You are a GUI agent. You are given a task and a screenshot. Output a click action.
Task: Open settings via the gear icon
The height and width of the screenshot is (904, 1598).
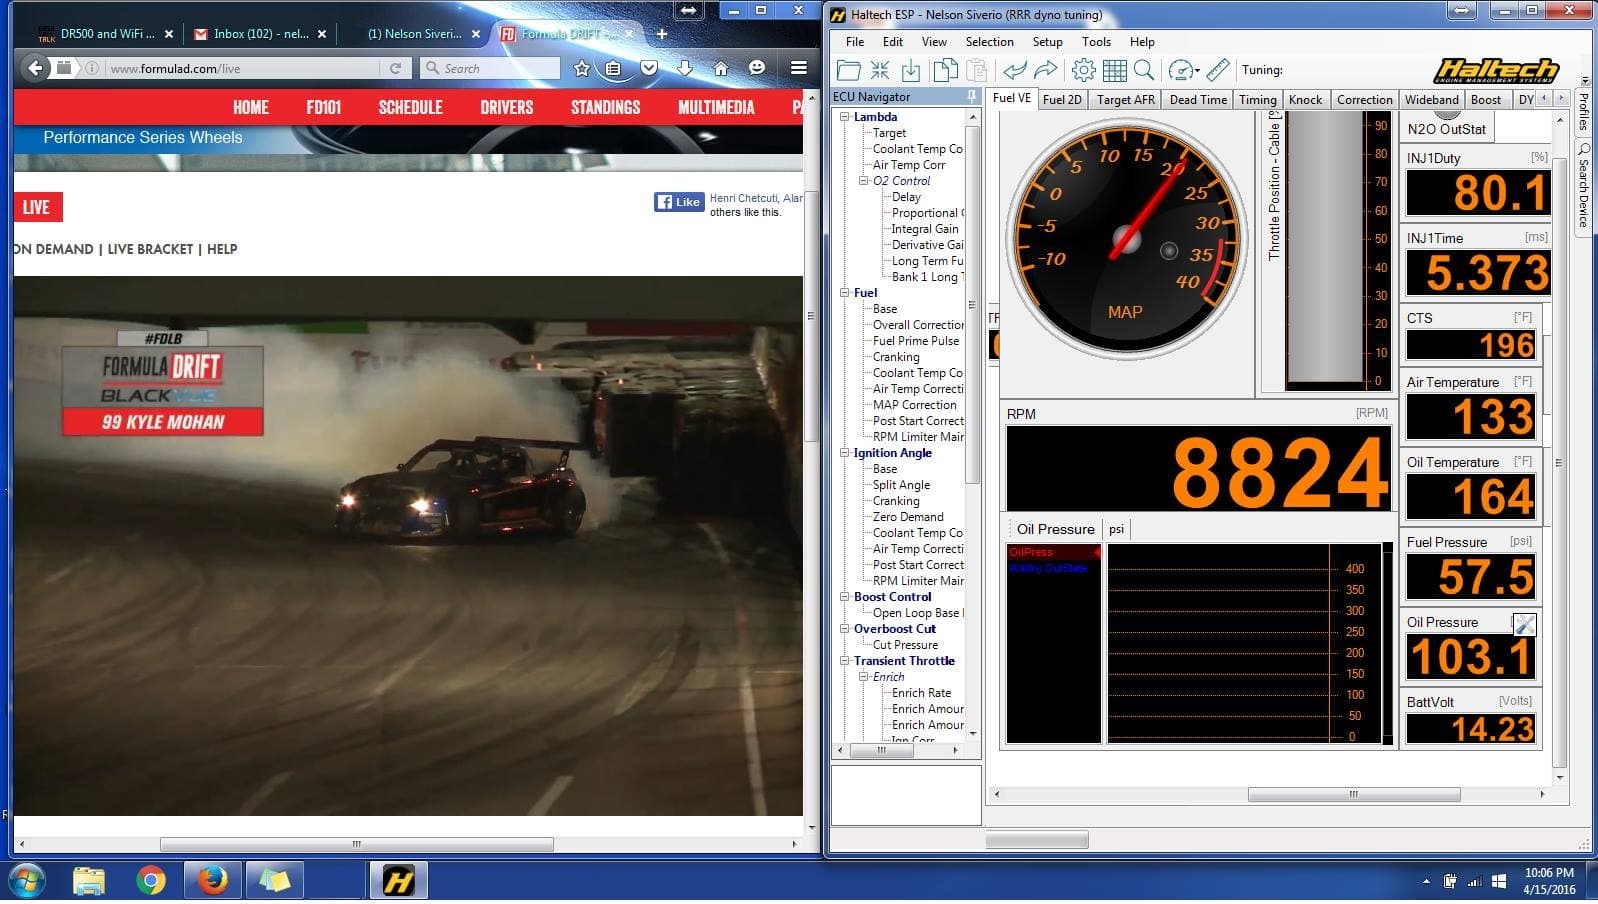point(1083,70)
